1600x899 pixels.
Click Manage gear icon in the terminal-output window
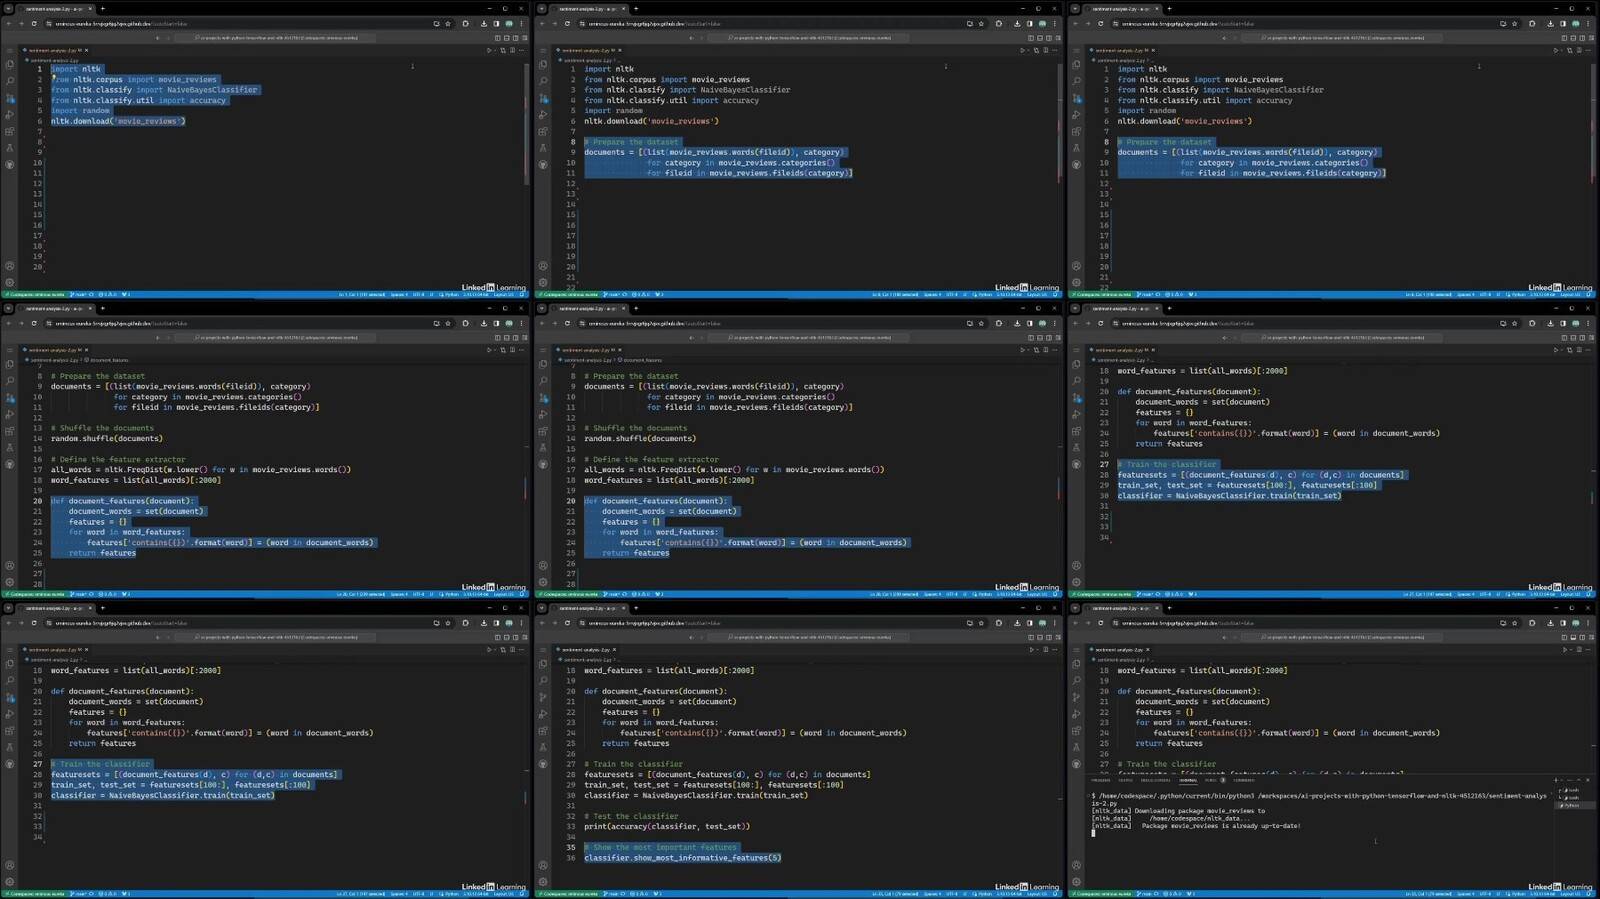pyautogui.click(x=1076, y=882)
